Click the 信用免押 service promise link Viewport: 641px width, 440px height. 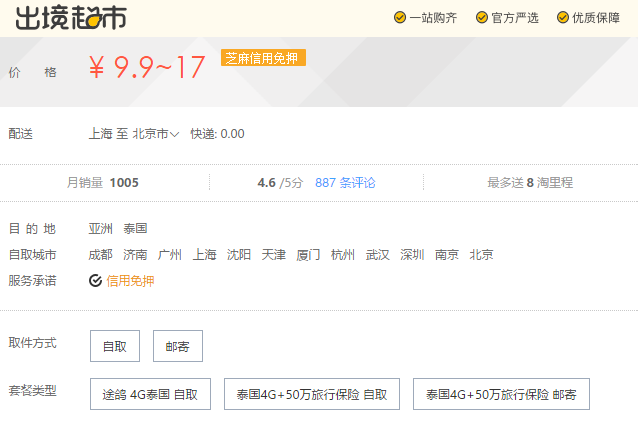pos(130,281)
